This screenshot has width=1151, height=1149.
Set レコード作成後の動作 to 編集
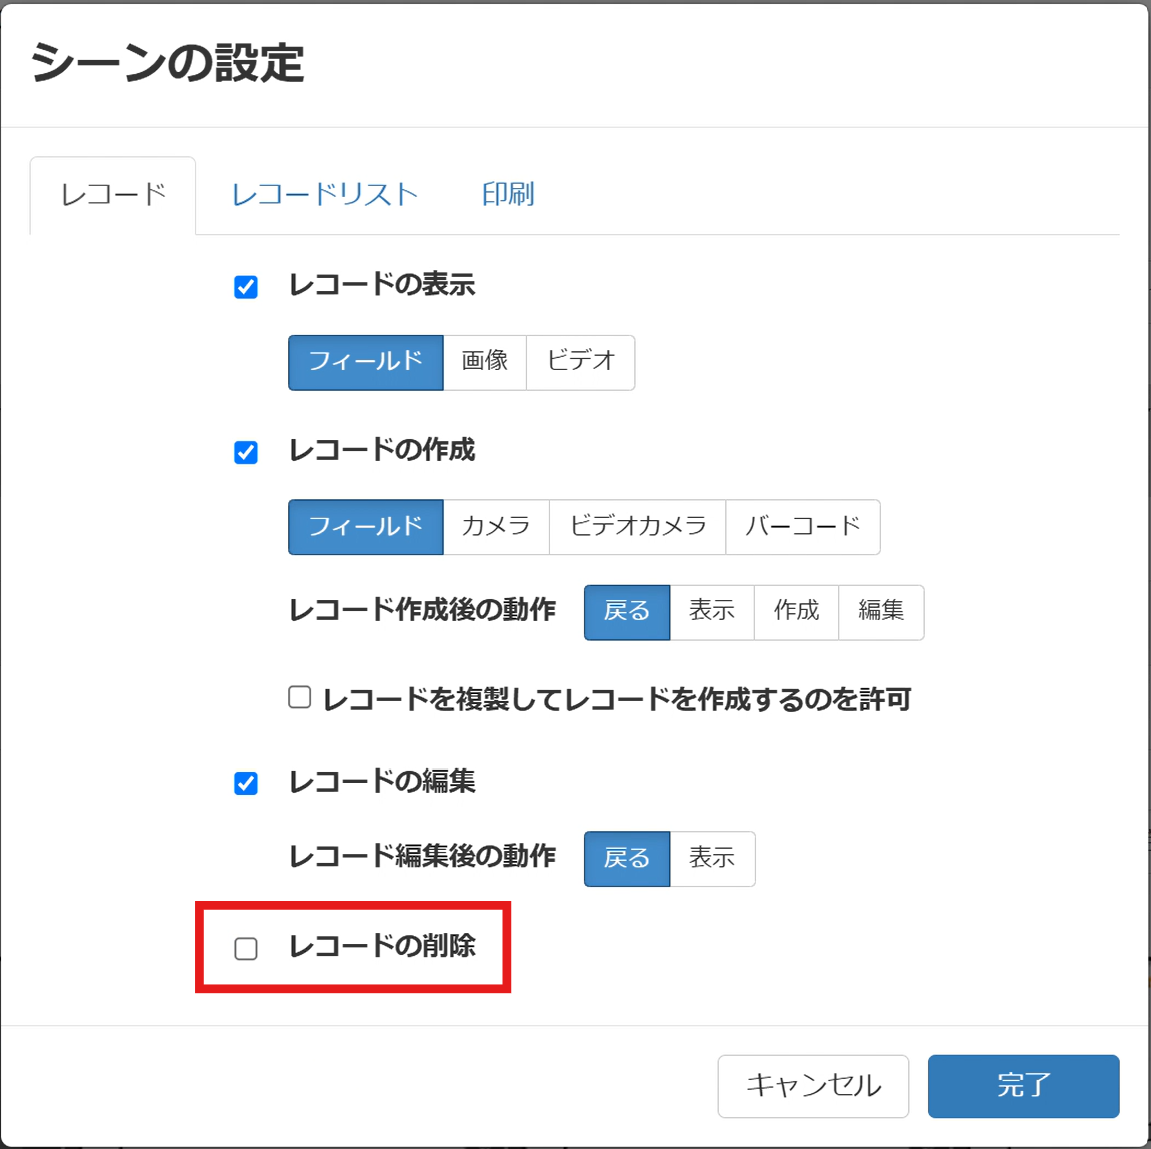point(881,612)
